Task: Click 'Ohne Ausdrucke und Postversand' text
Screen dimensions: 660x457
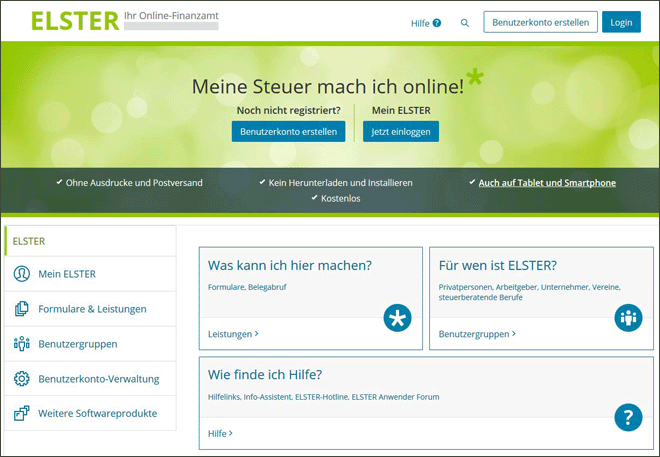Action: (134, 183)
